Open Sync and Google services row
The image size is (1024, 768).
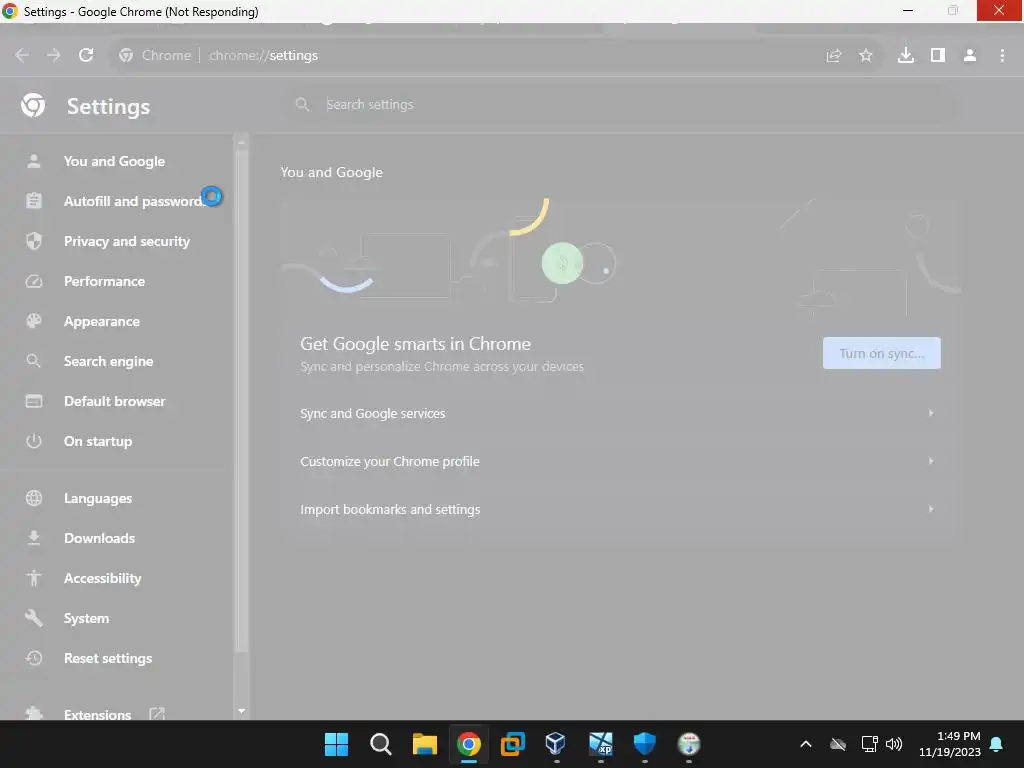620,413
